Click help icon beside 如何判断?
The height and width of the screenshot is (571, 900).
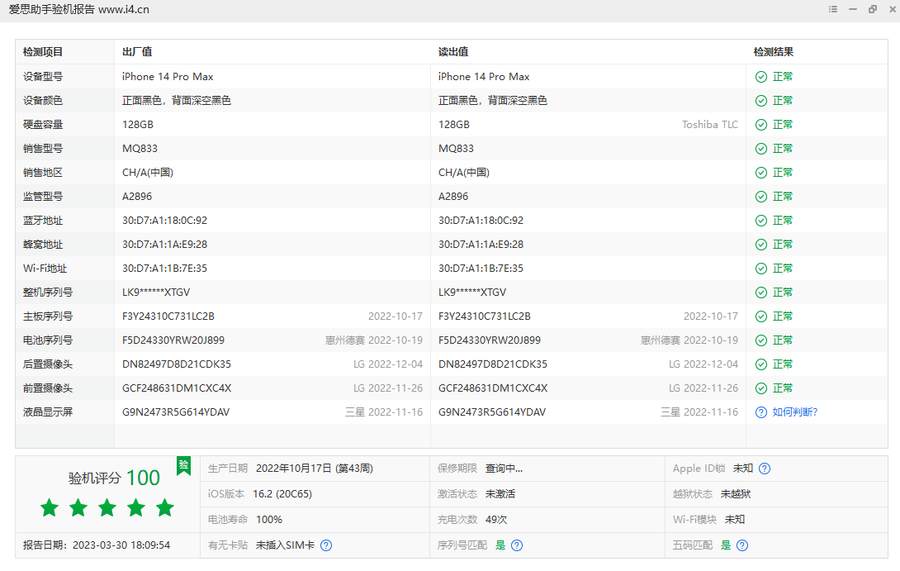click(761, 413)
